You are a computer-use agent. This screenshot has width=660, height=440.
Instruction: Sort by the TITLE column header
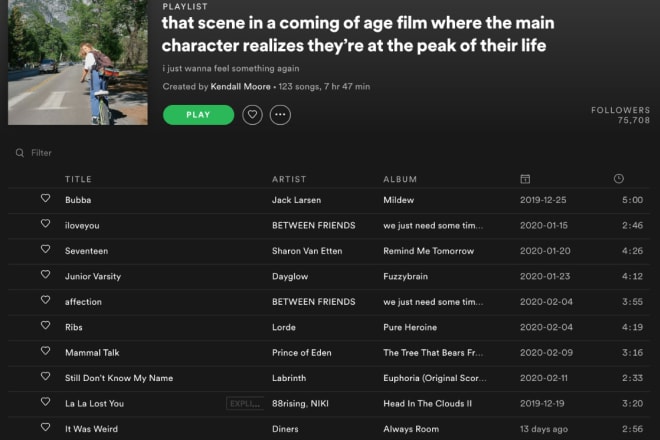(78, 179)
